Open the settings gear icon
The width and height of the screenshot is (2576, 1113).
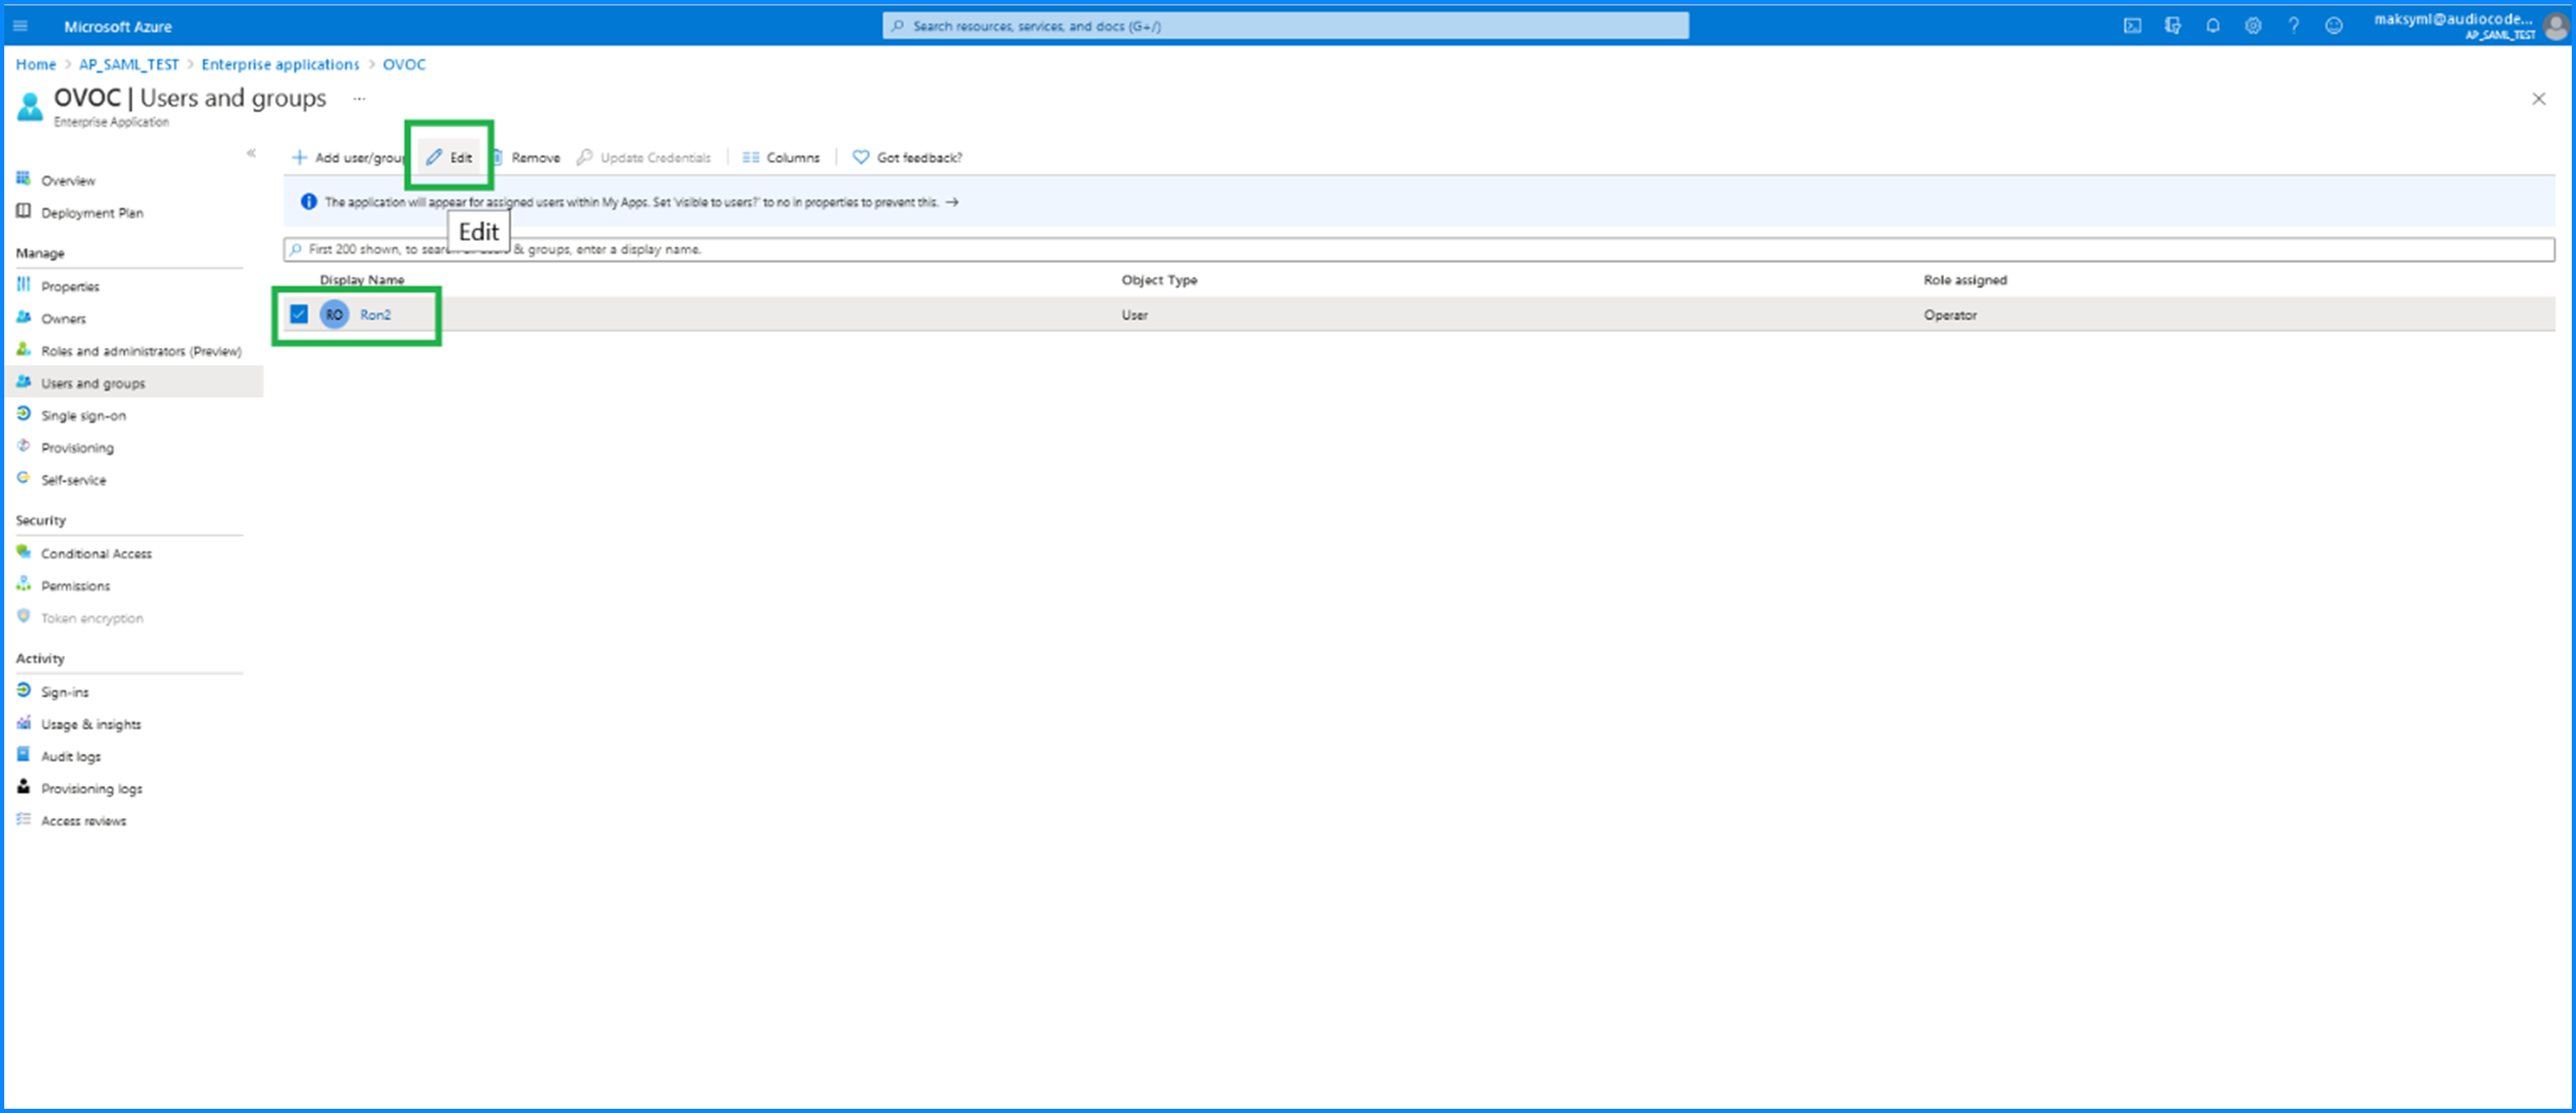(x=2252, y=26)
